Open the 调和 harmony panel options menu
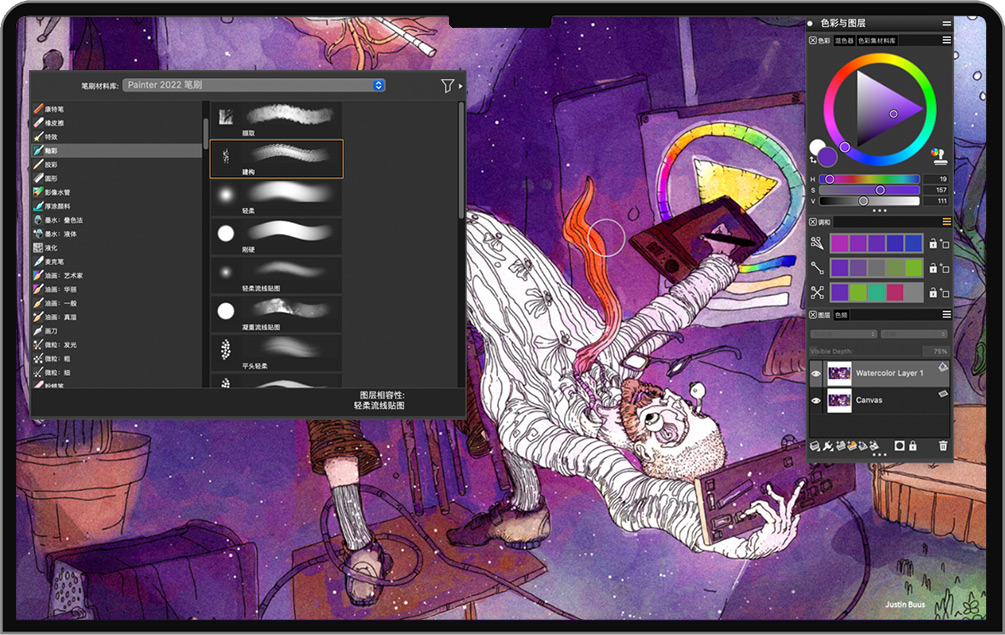1005x635 pixels. [x=946, y=222]
